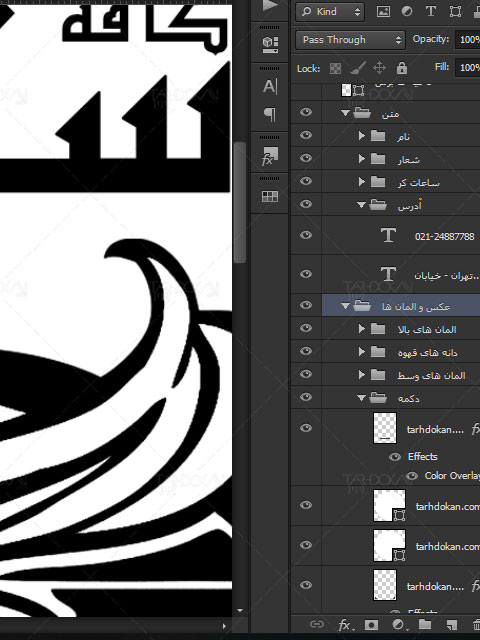Hide the نام group
The image size is (480, 640).
tap(306, 135)
